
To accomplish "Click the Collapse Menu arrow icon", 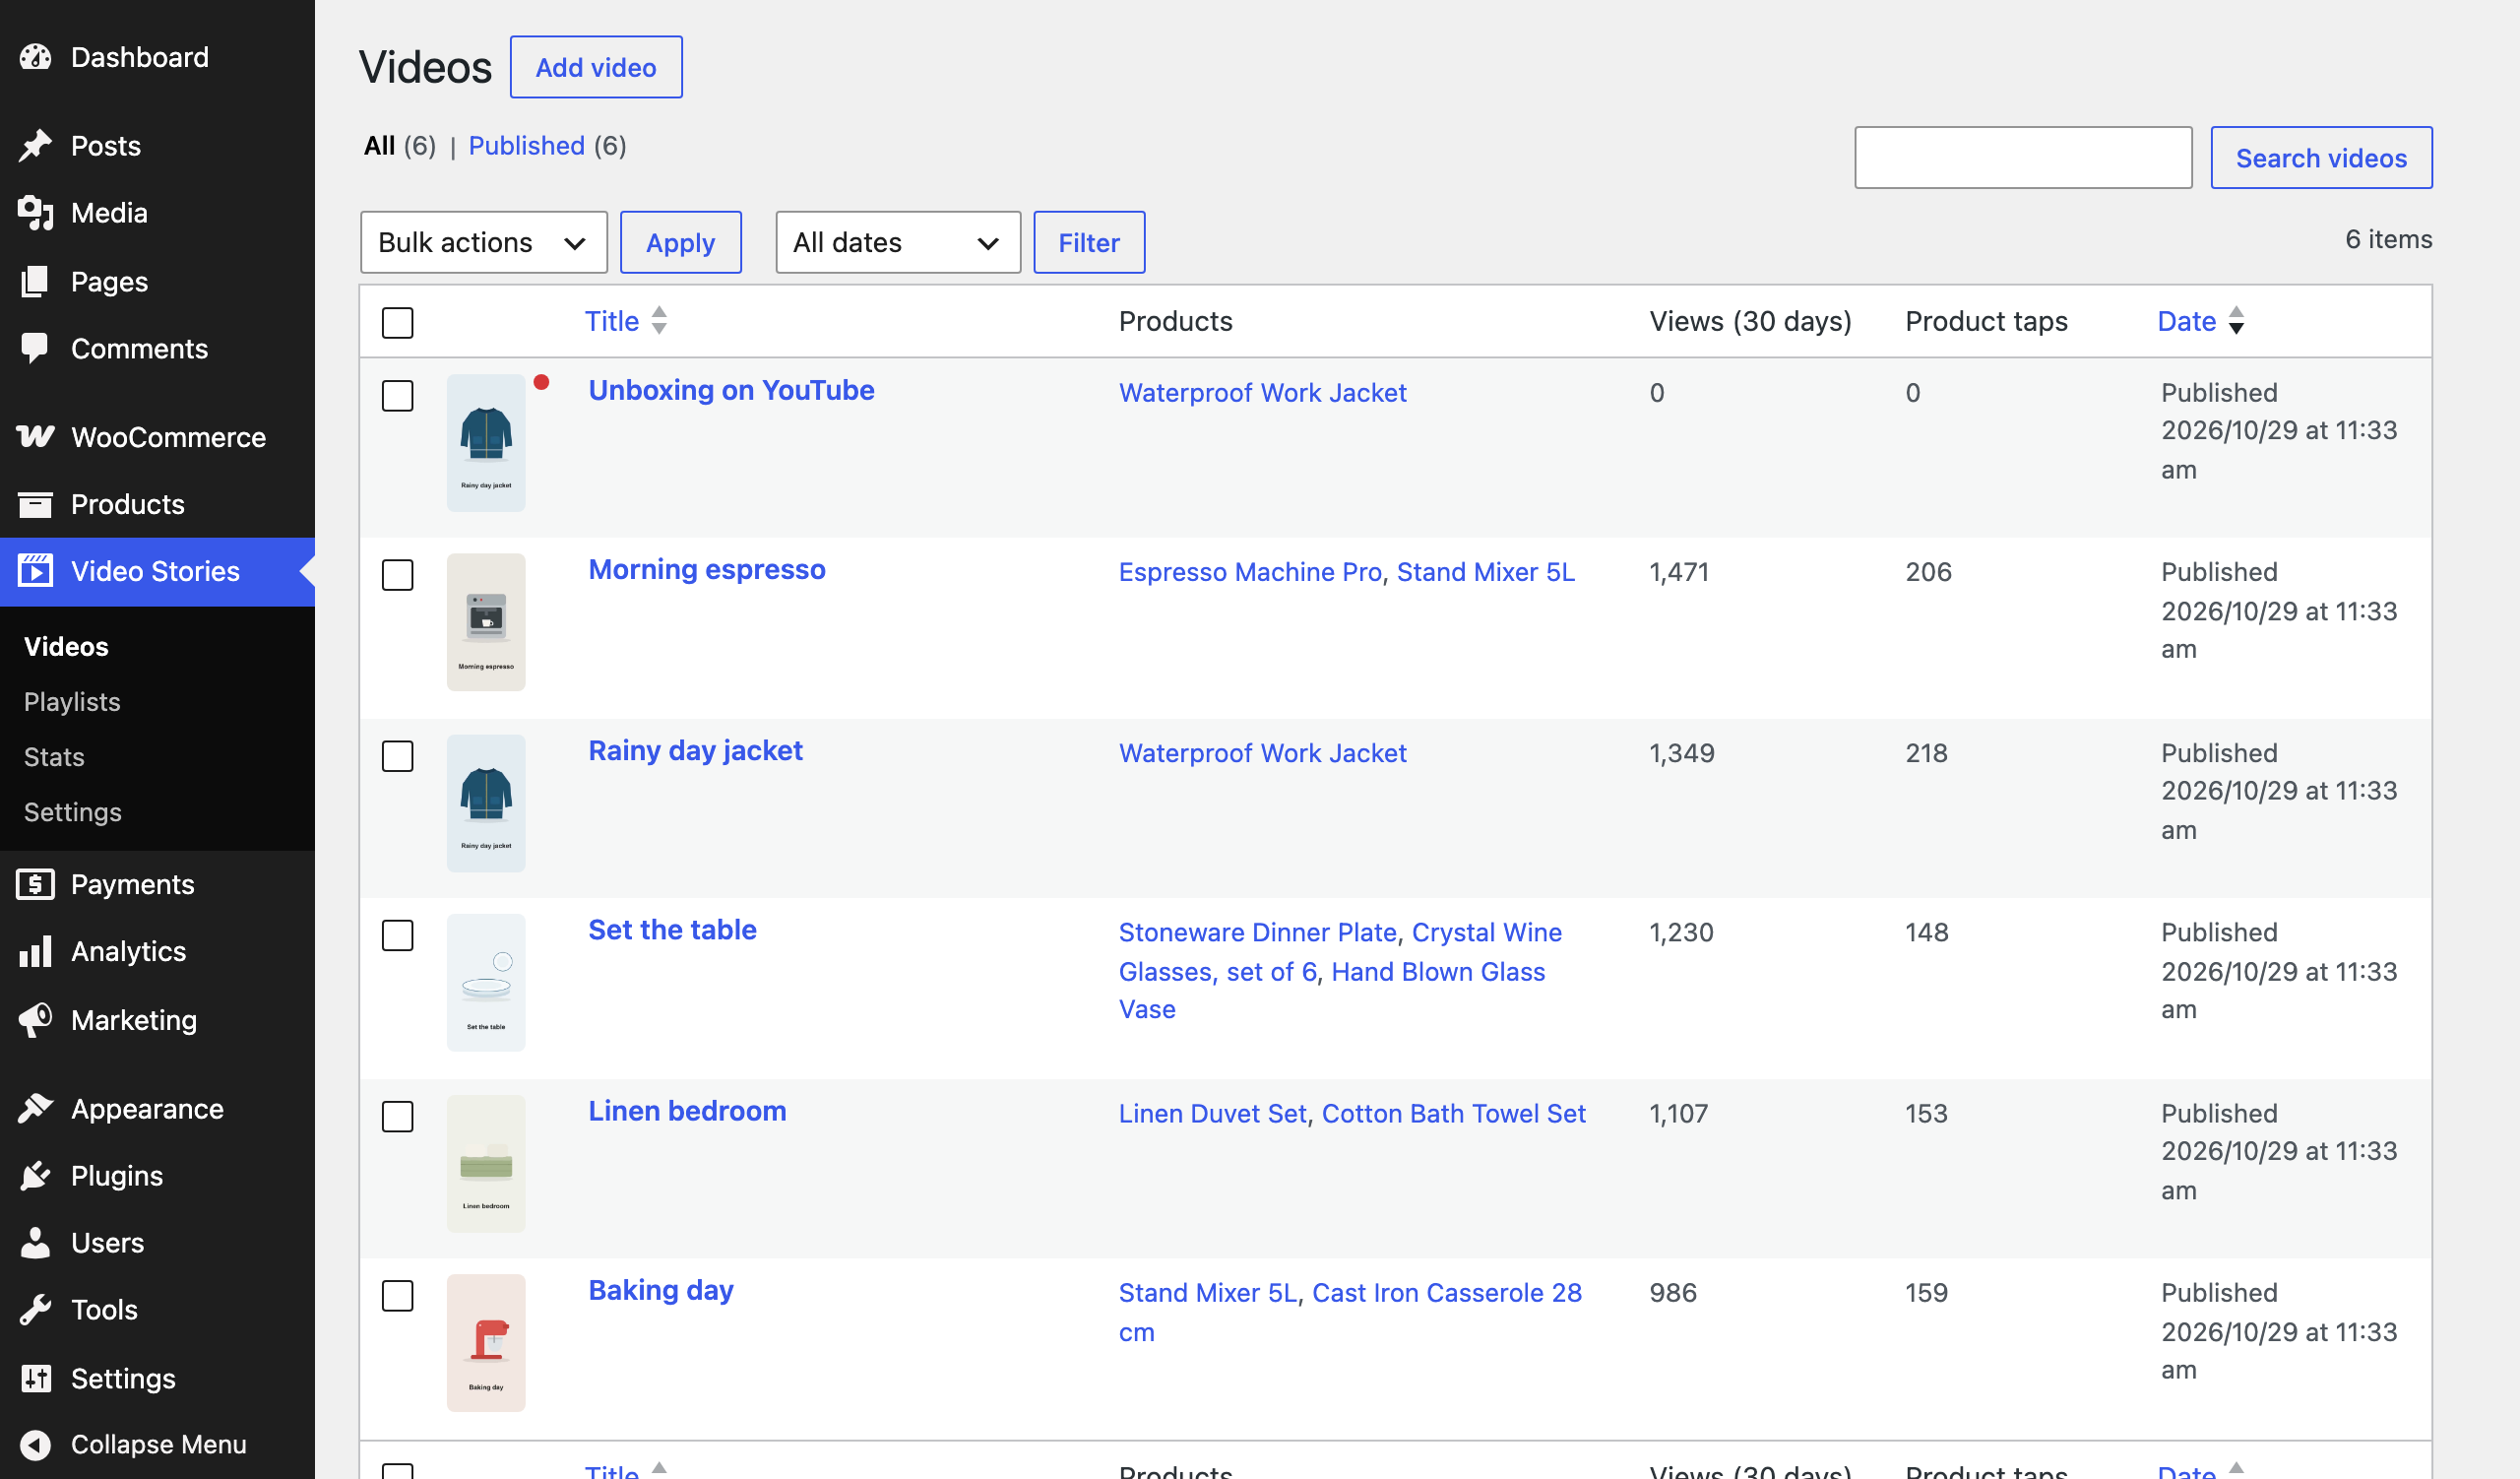I will tap(35, 1445).
